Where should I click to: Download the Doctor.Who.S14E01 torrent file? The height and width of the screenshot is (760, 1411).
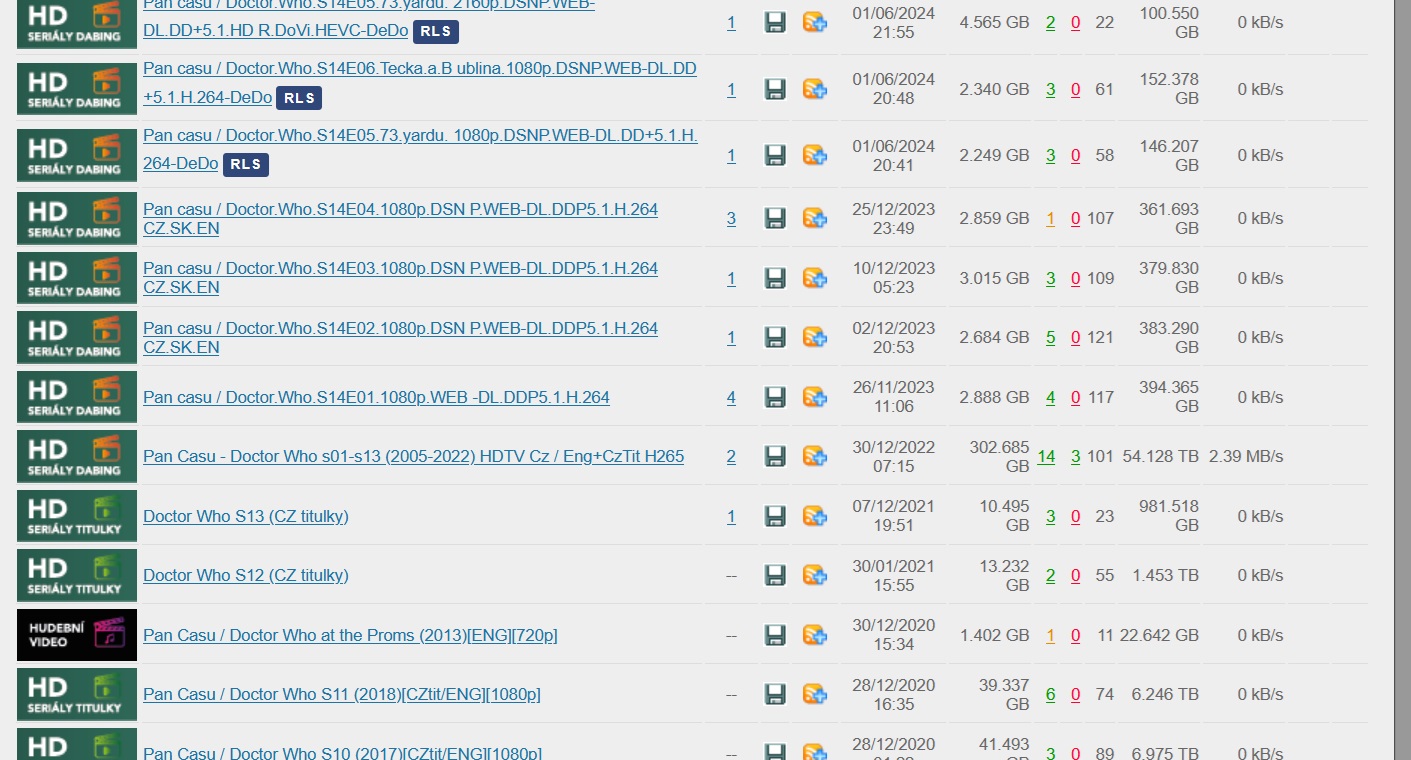775,397
